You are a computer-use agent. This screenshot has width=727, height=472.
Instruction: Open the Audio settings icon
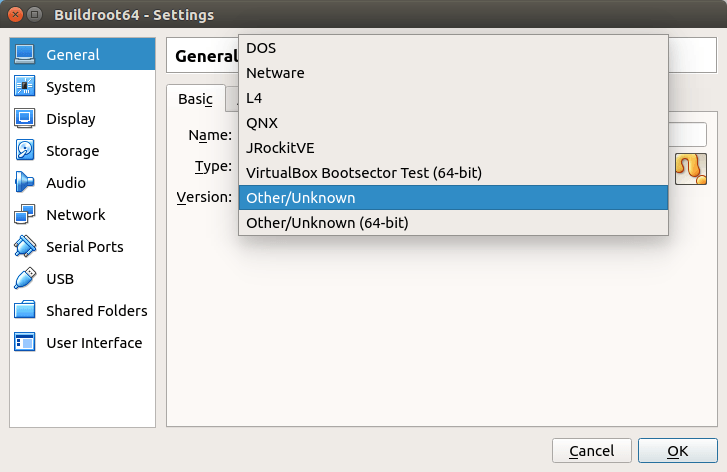pos(25,183)
